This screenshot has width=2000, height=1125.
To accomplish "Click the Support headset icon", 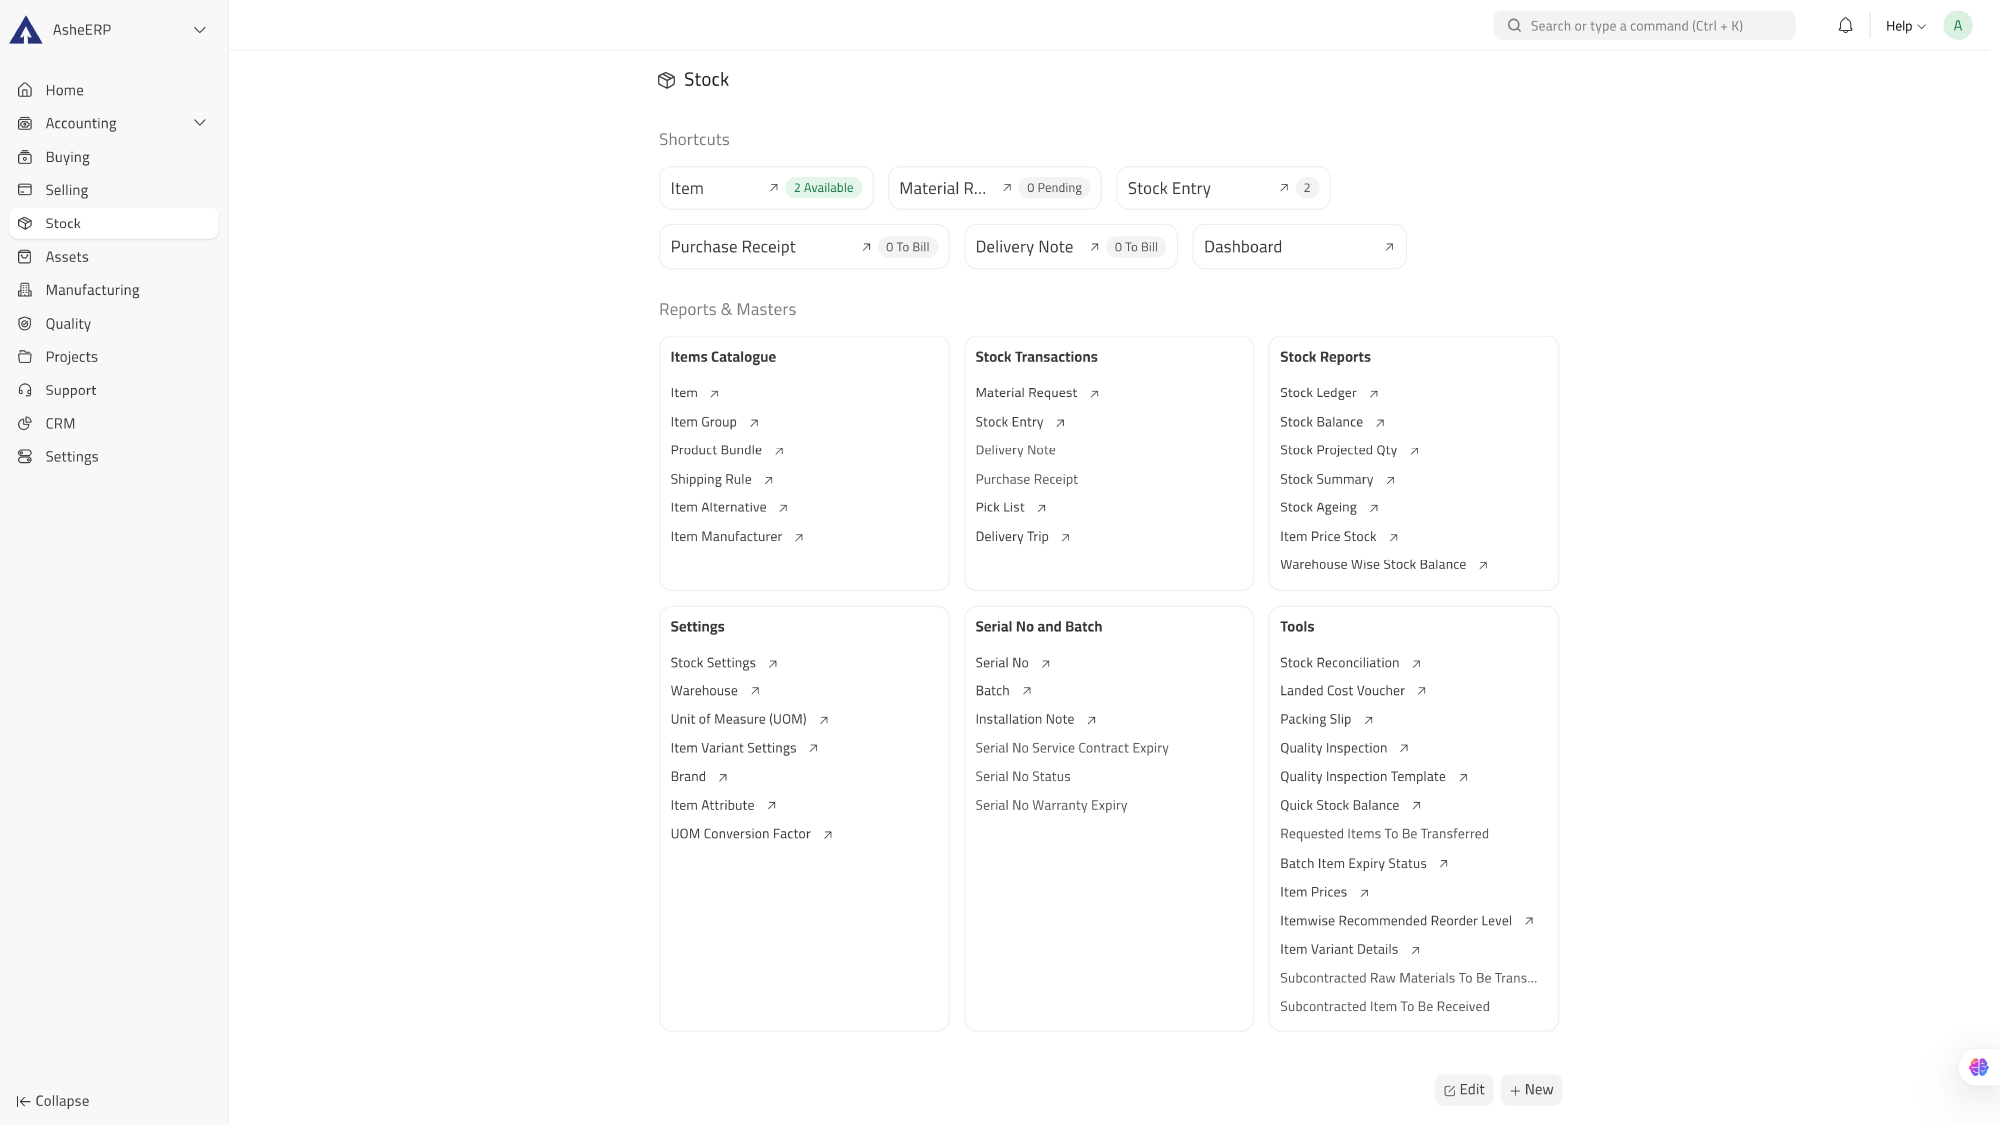I will pos(25,391).
